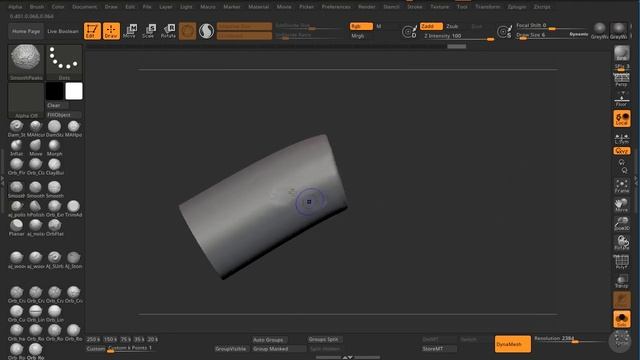The image size is (640, 360).
Task: Open the Tool menu
Action: [462, 7]
